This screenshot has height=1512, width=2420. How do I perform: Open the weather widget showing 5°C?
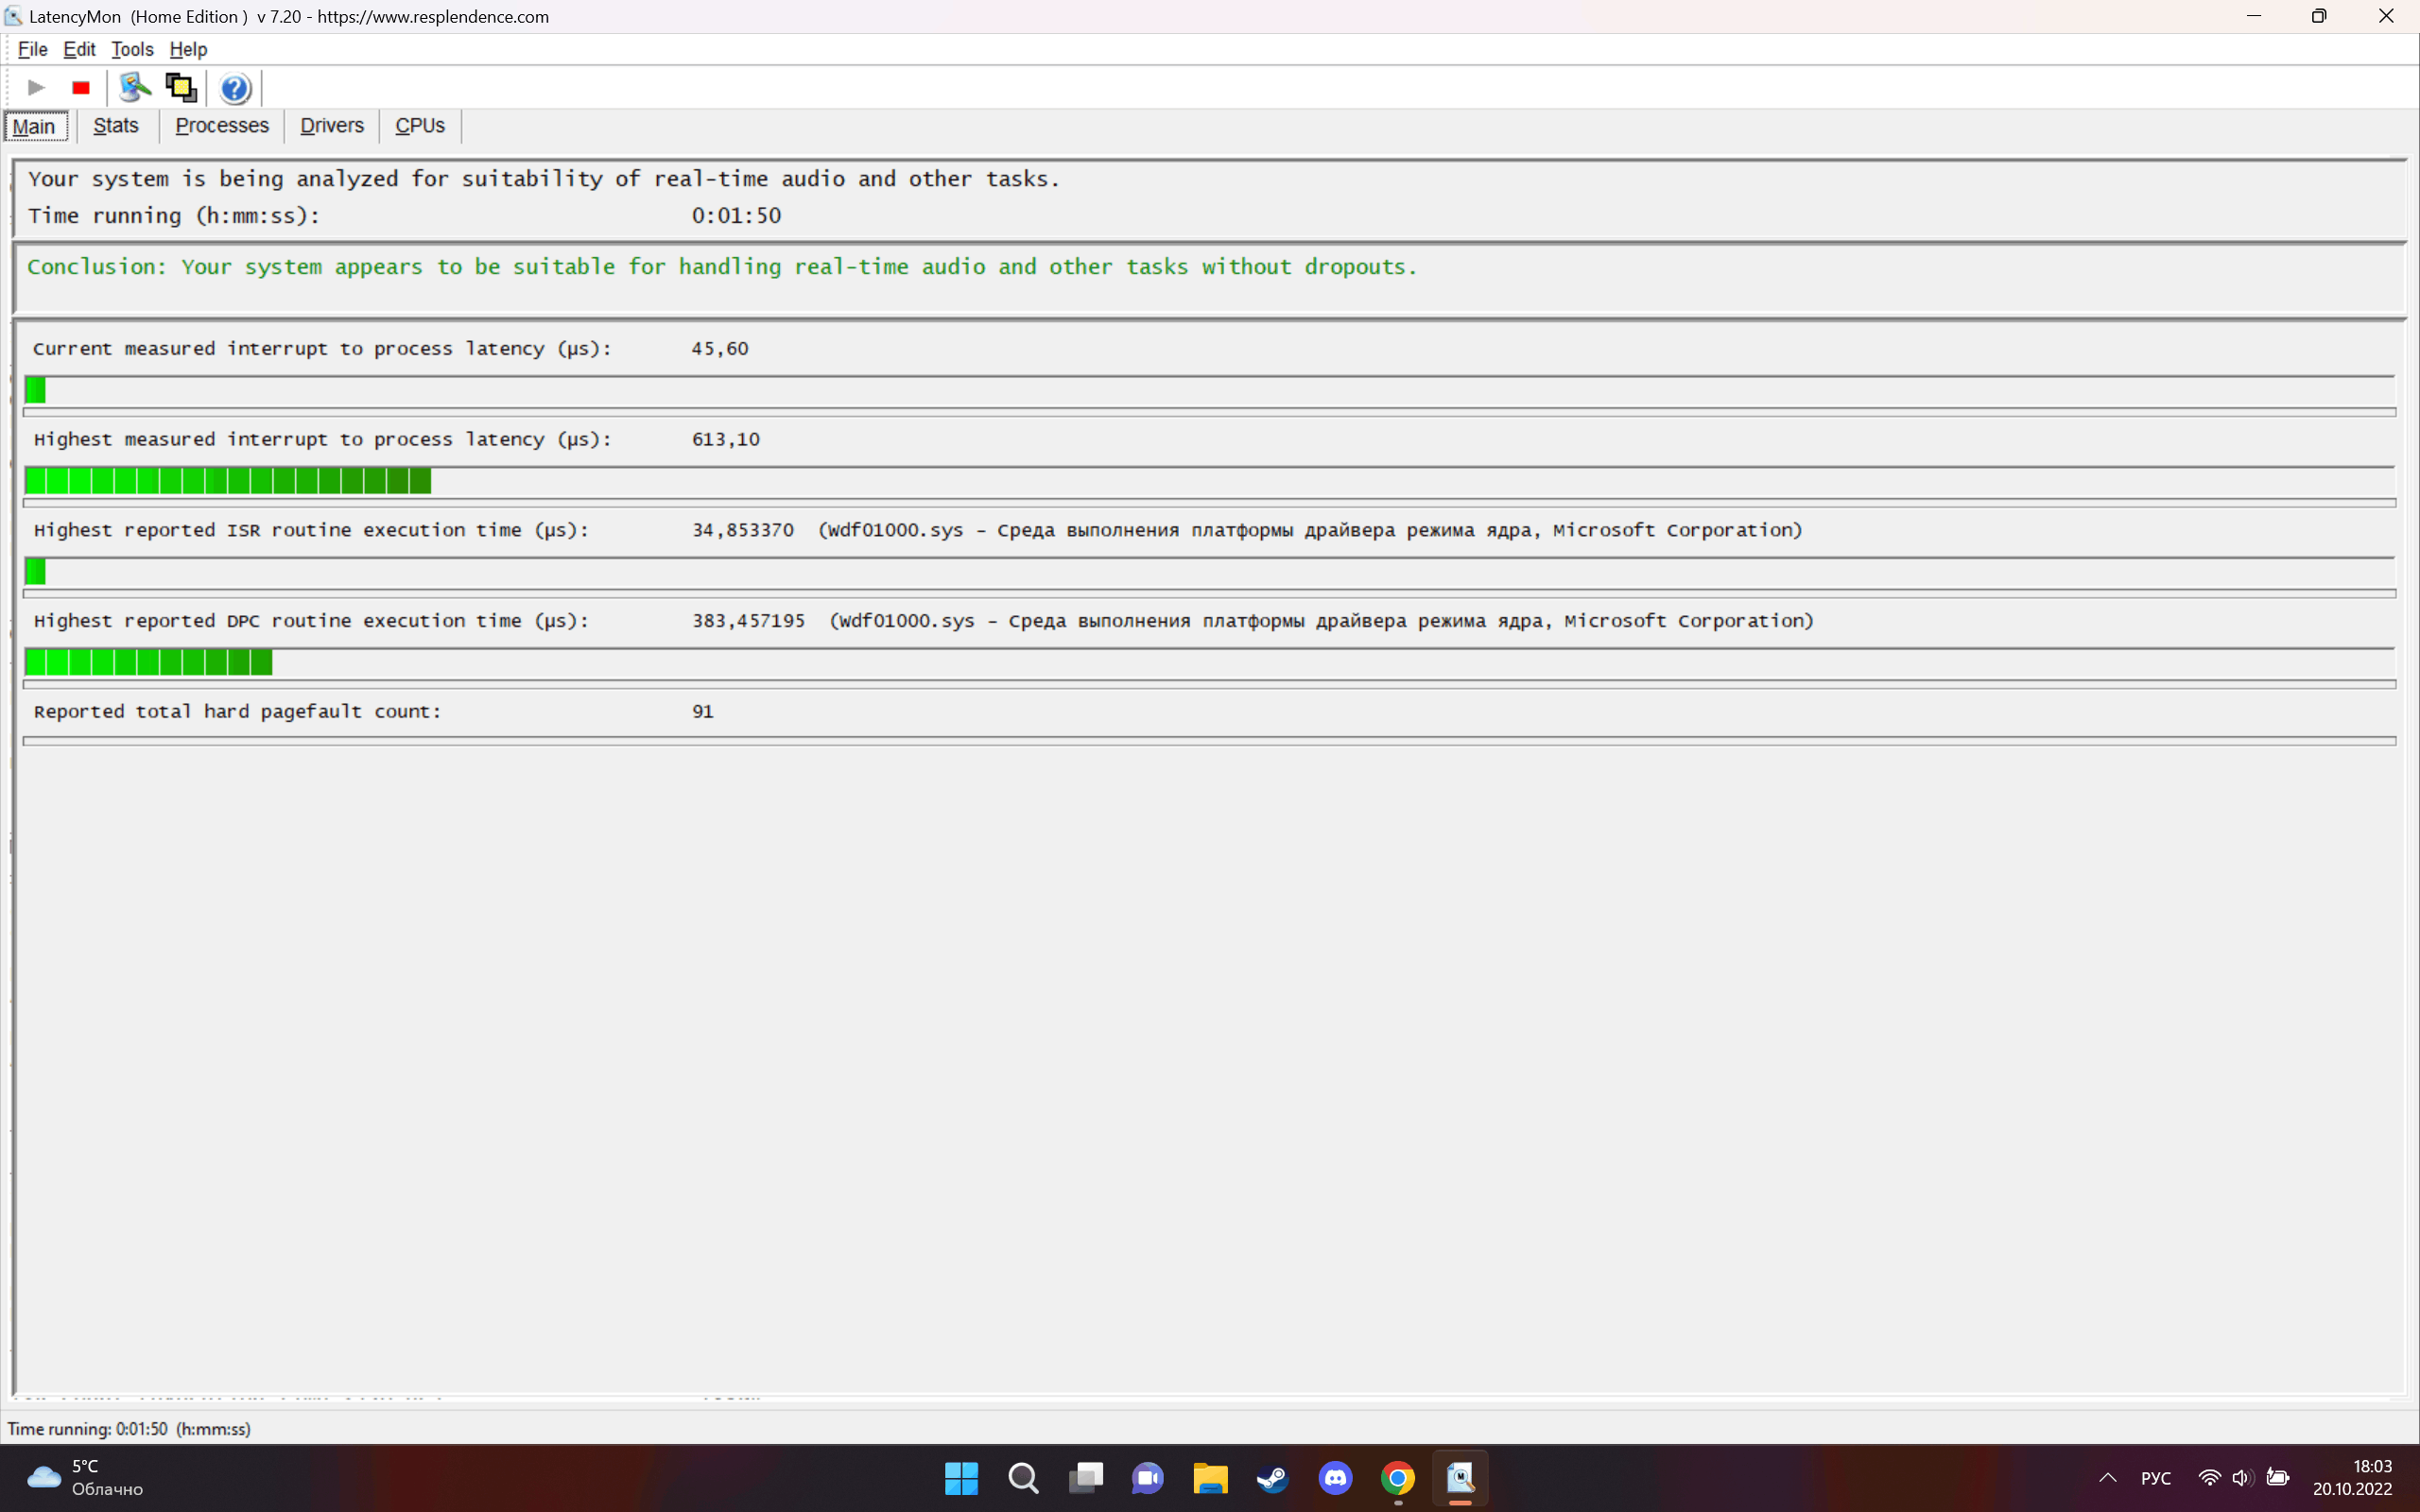click(x=86, y=1478)
